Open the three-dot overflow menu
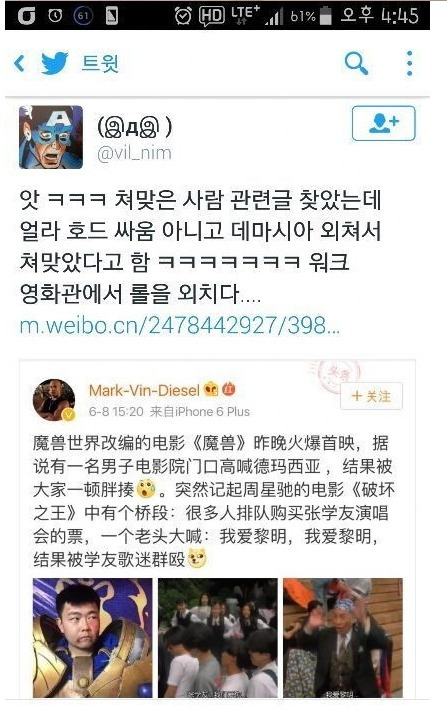Image resolution: width=447 pixels, height=710 pixels. click(x=409, y=63)
